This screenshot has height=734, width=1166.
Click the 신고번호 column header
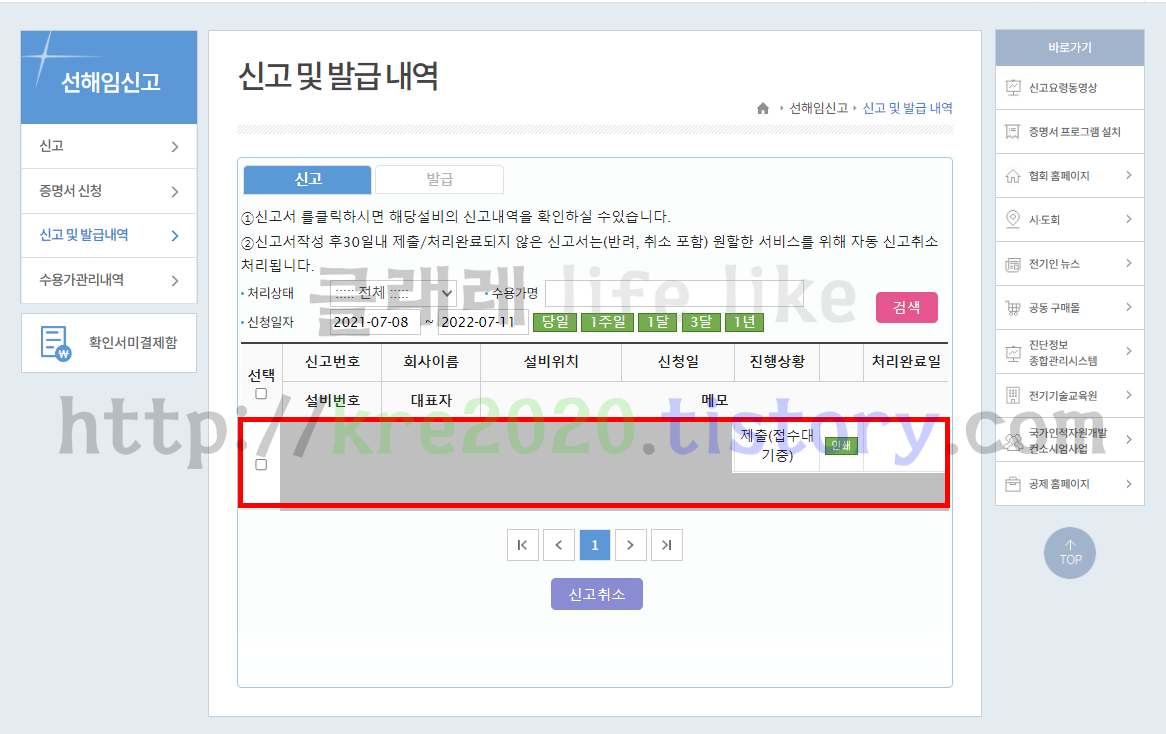[x=332, y=362]
